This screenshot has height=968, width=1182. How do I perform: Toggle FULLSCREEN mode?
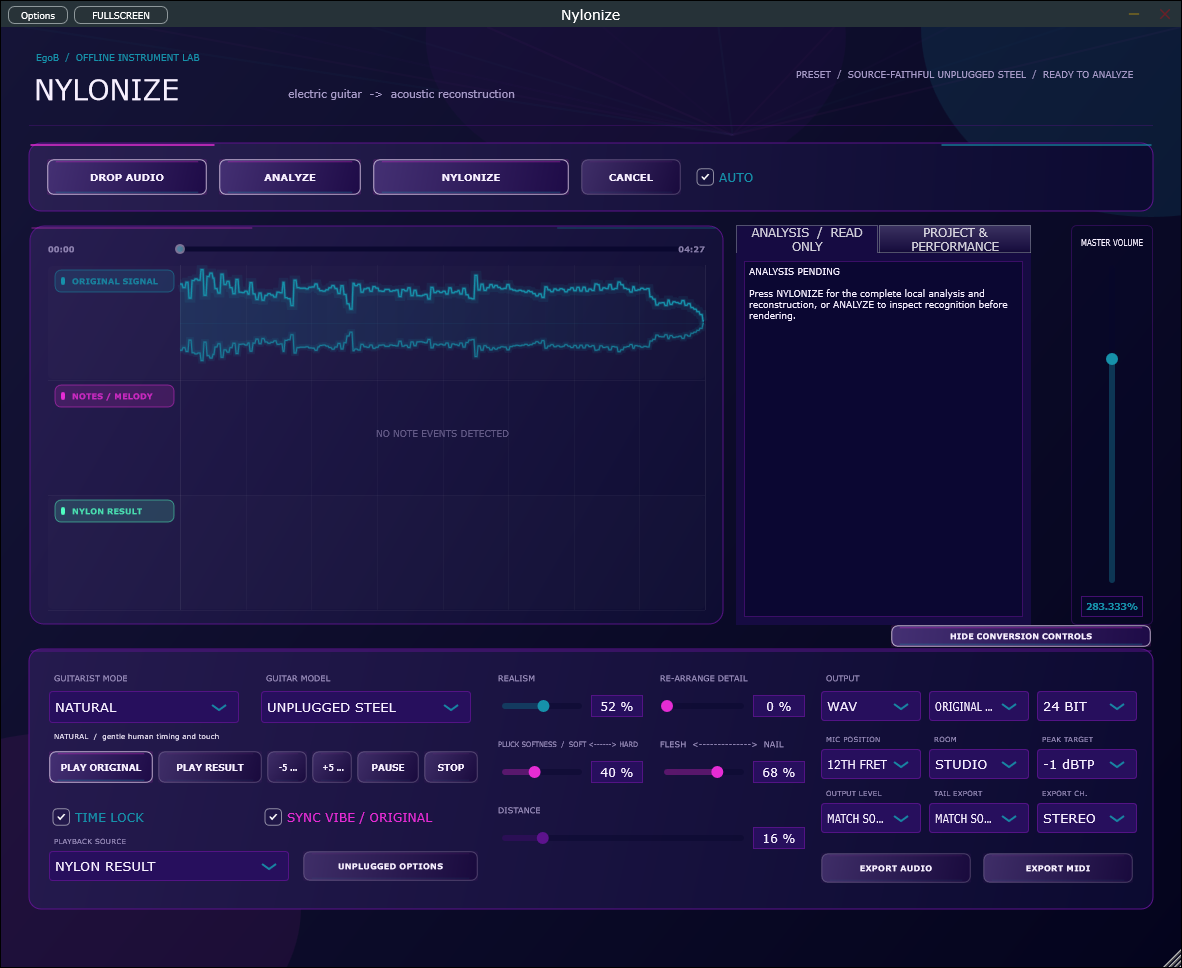tap(121, 15)
